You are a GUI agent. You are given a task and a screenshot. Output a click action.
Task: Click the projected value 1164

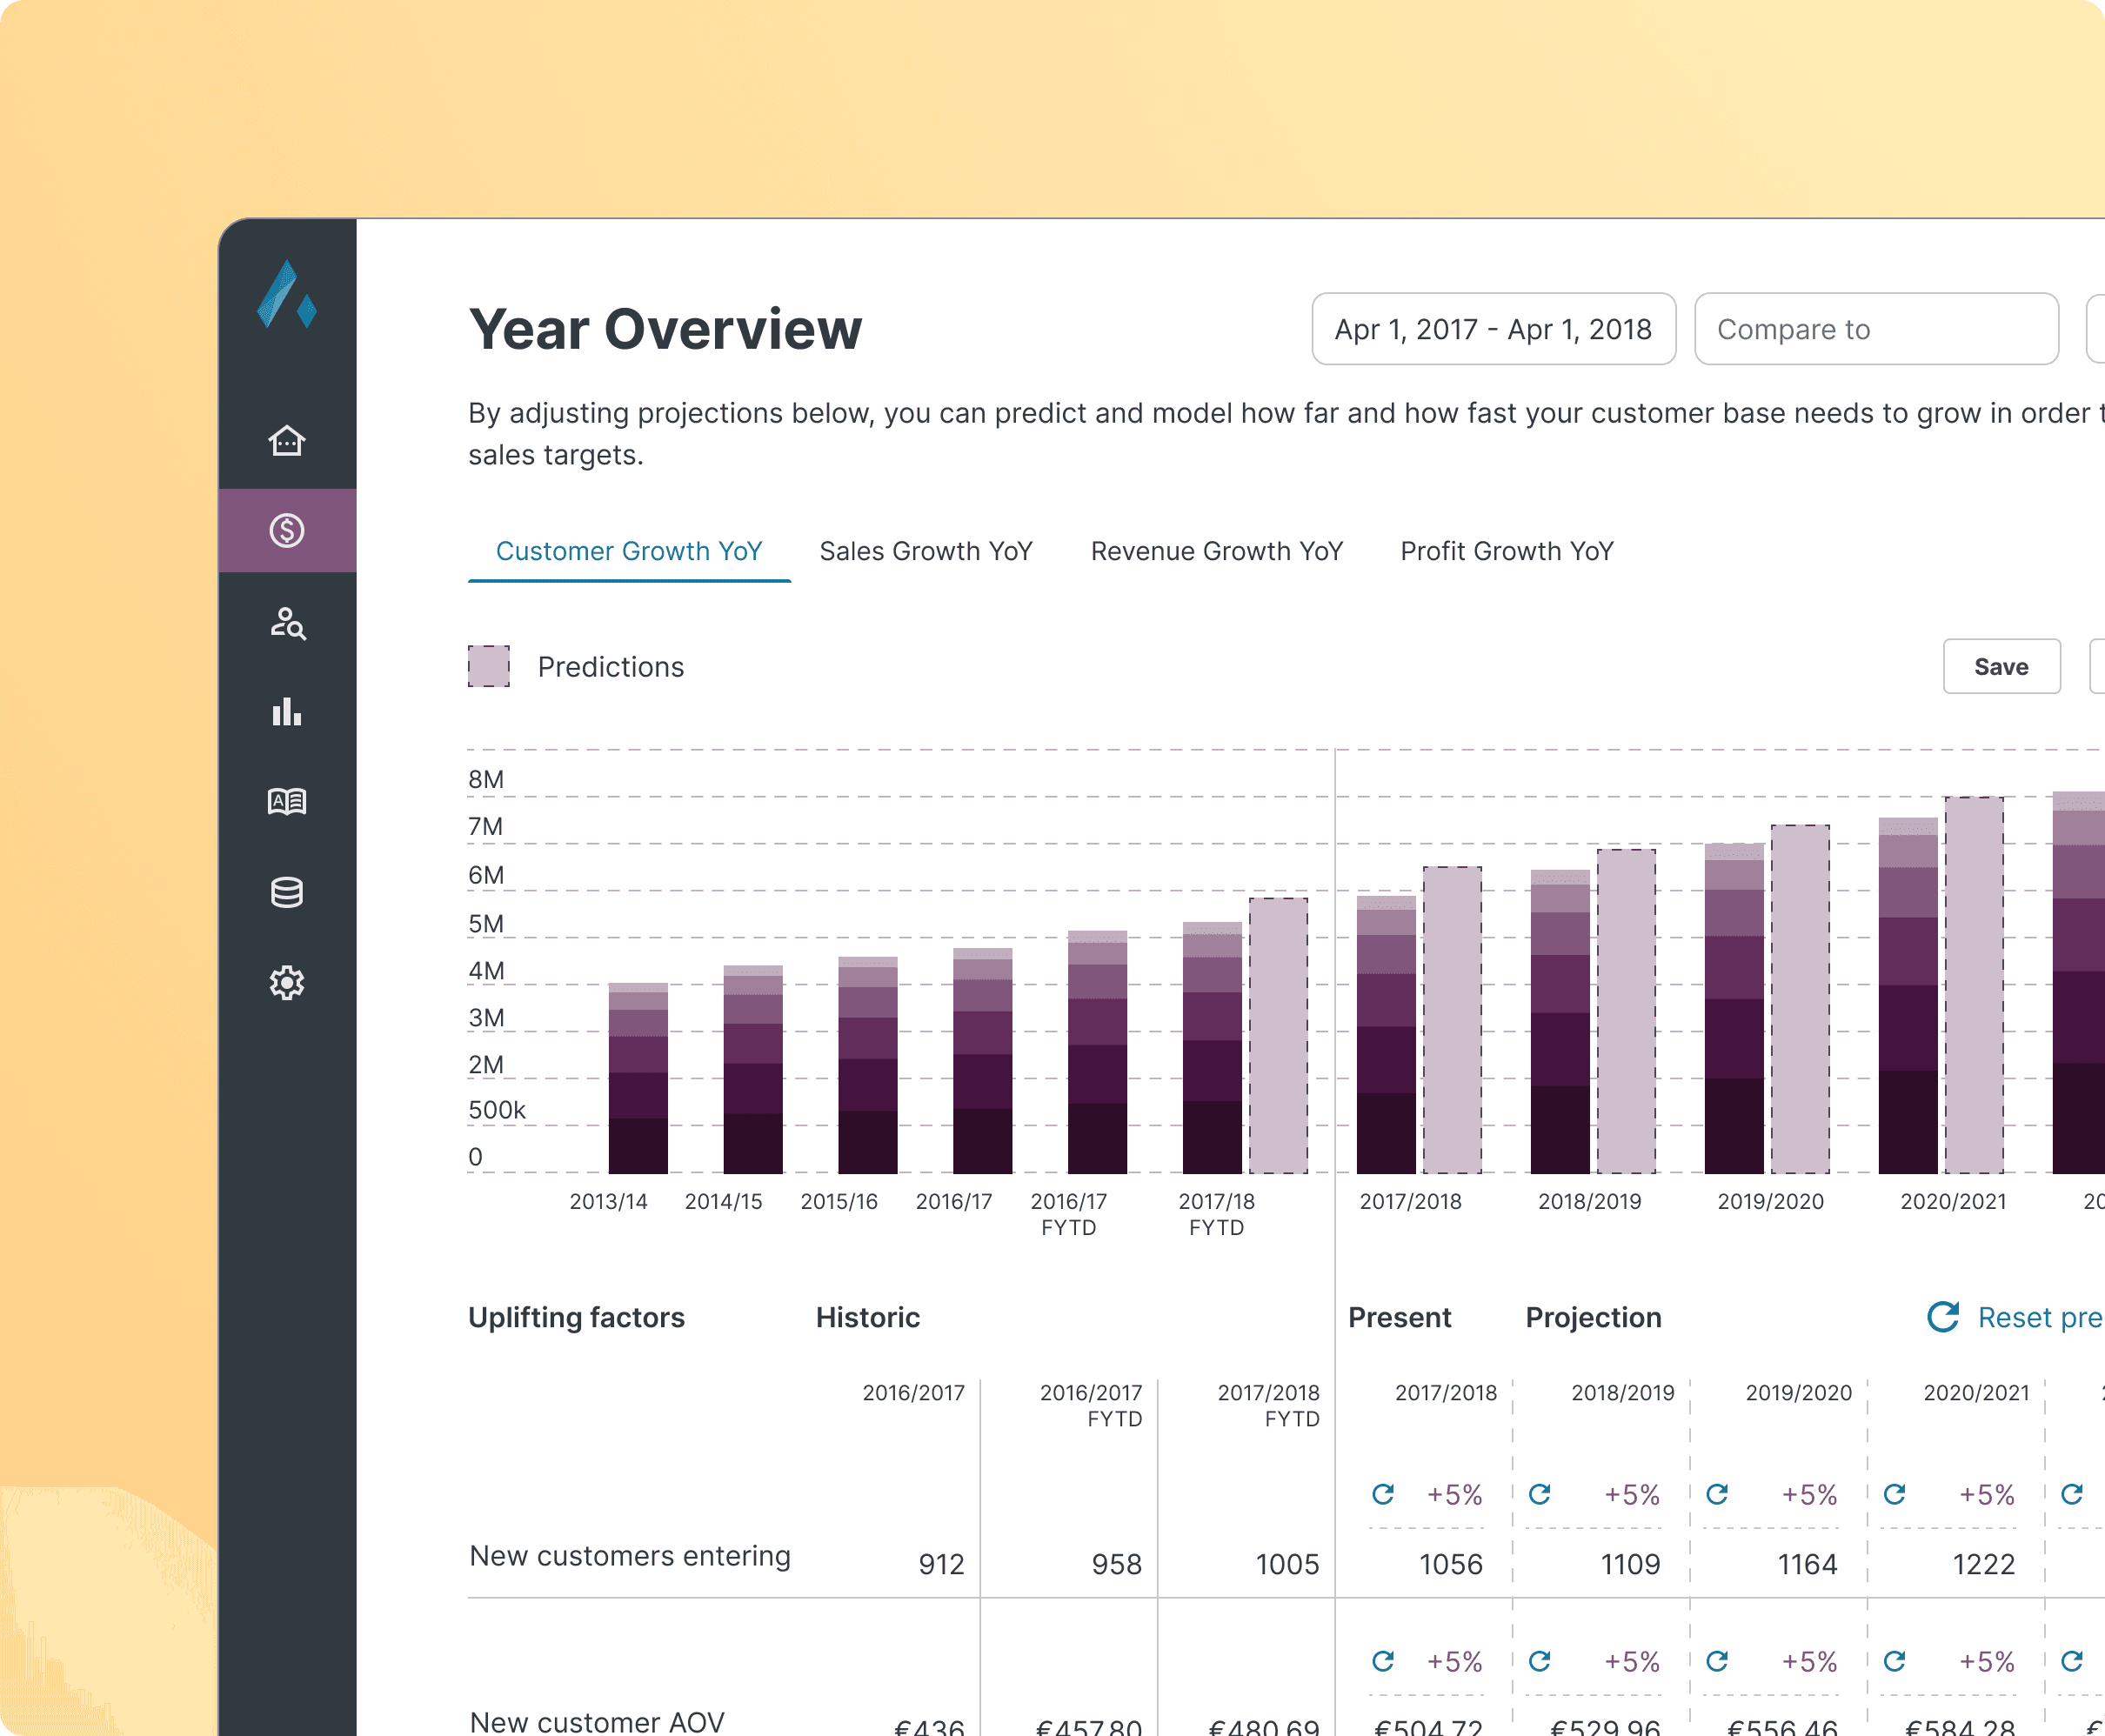coord(1807,1564)
